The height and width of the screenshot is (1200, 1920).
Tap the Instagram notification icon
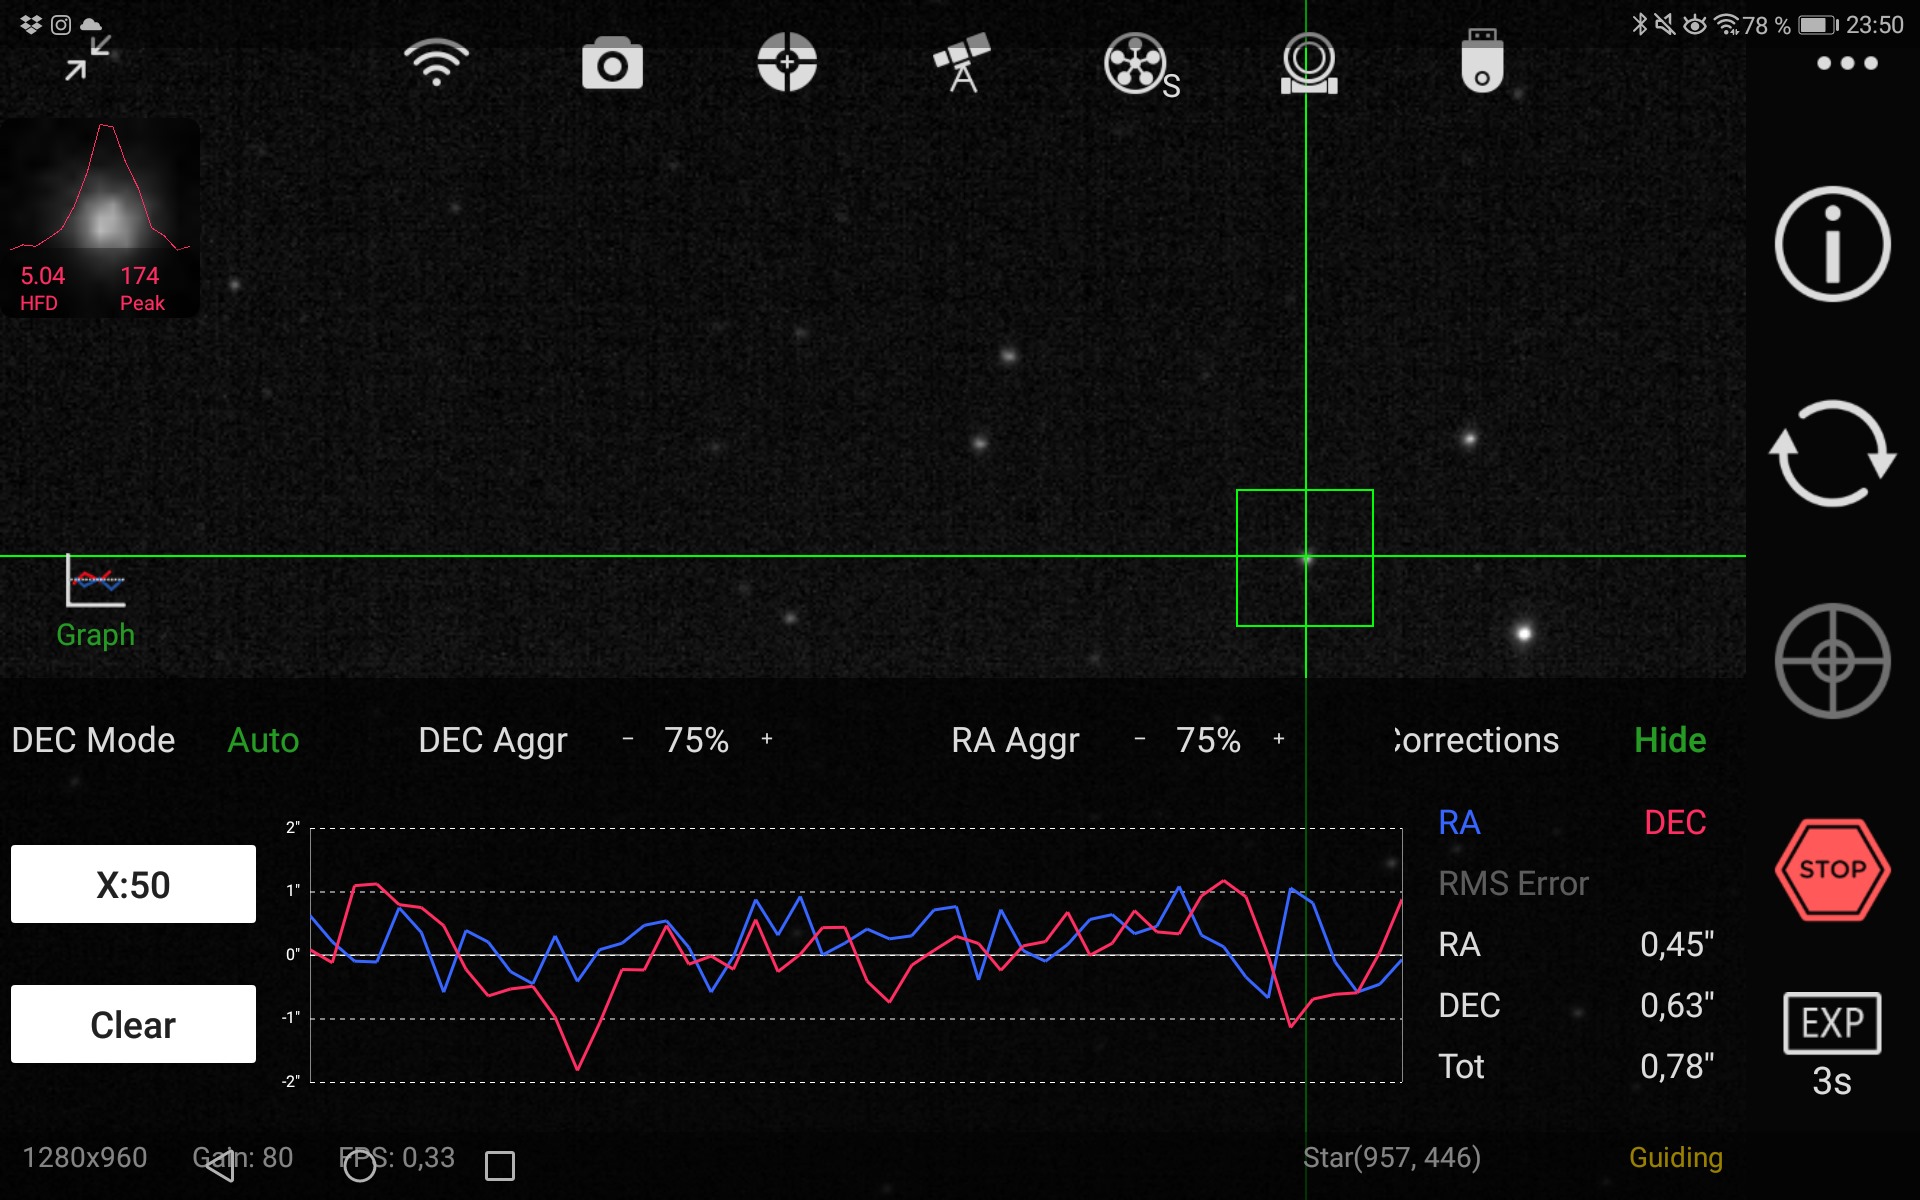61,24
